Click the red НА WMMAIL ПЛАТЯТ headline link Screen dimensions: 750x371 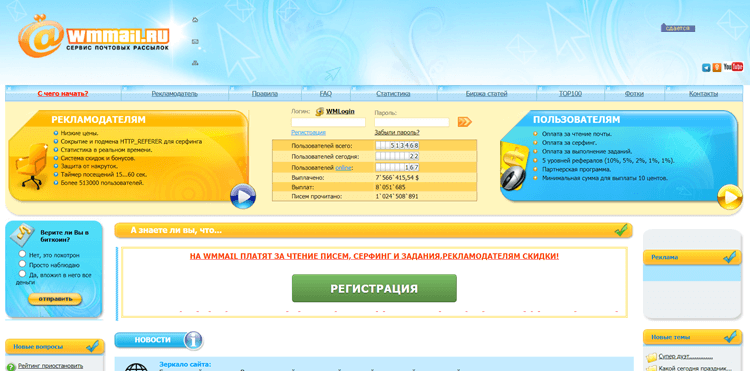pyautogui.click(x=374, y=256)
